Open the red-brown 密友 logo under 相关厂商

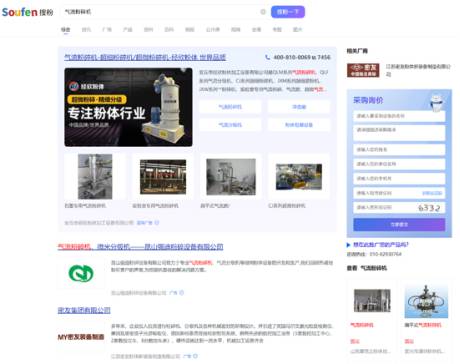(363, 70)
